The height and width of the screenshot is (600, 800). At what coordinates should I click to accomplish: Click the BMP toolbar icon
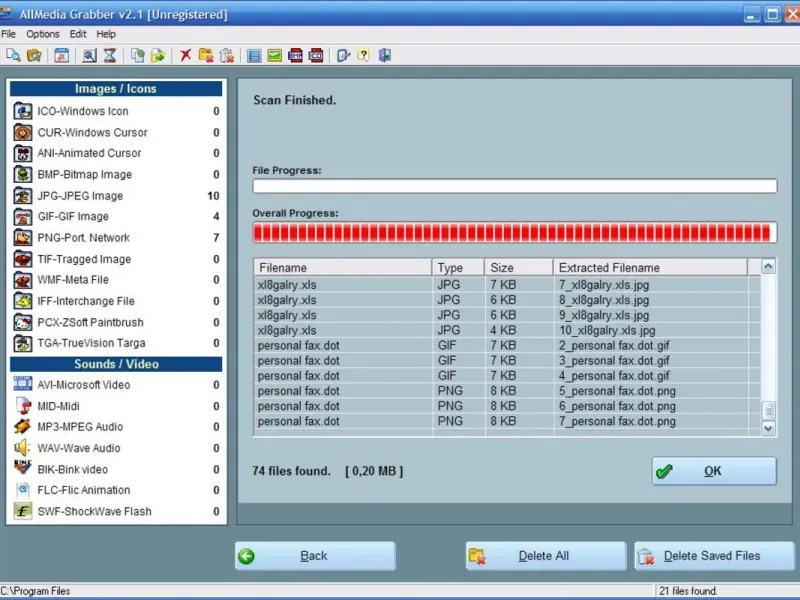[x=296, y=56]
